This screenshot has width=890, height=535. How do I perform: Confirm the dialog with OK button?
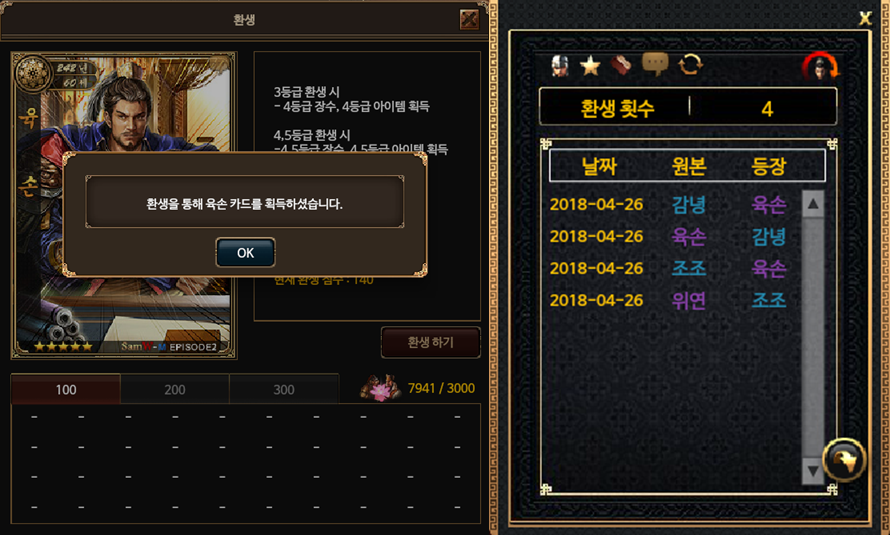[x=245, y=252]
